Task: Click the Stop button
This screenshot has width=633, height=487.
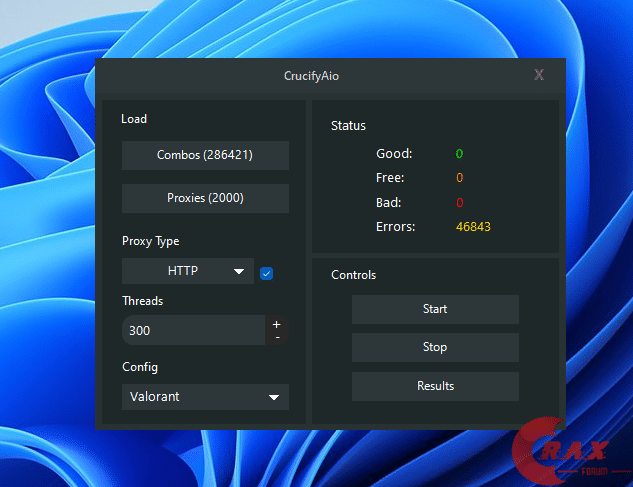Action: (435, 347)
